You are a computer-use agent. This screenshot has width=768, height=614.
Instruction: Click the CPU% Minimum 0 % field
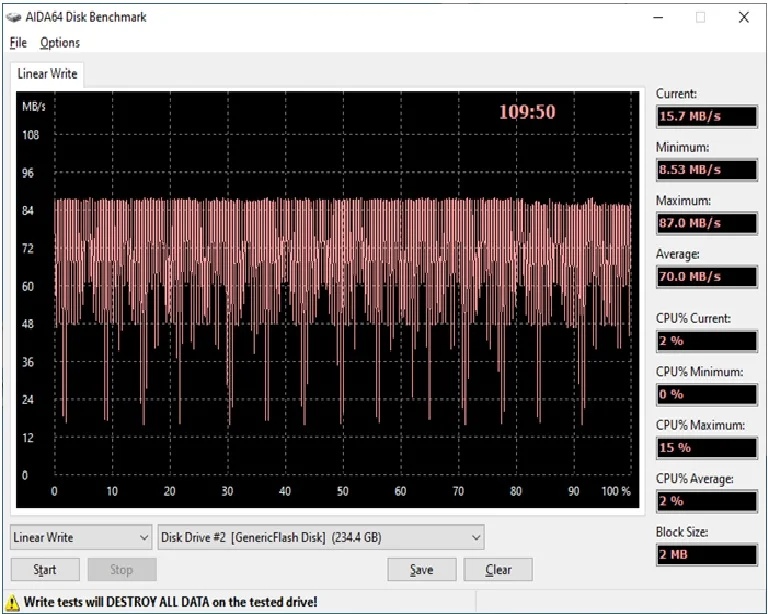pyautogui.click(x=706, y=394)
